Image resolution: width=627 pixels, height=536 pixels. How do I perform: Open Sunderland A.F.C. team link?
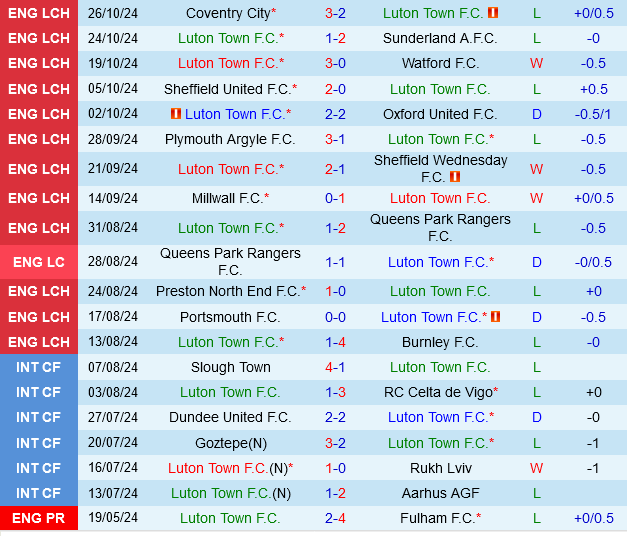[x=440, y=38]
